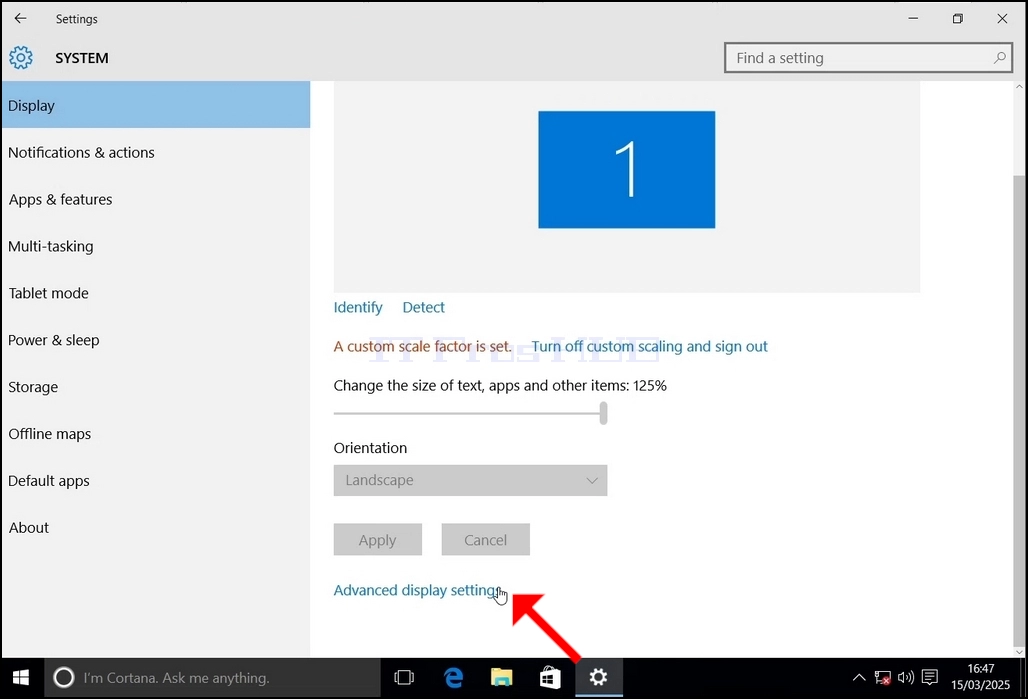Select Notifications & actions in sidebar
This screenshot has width=1028, height=699.
coord(81,153)
